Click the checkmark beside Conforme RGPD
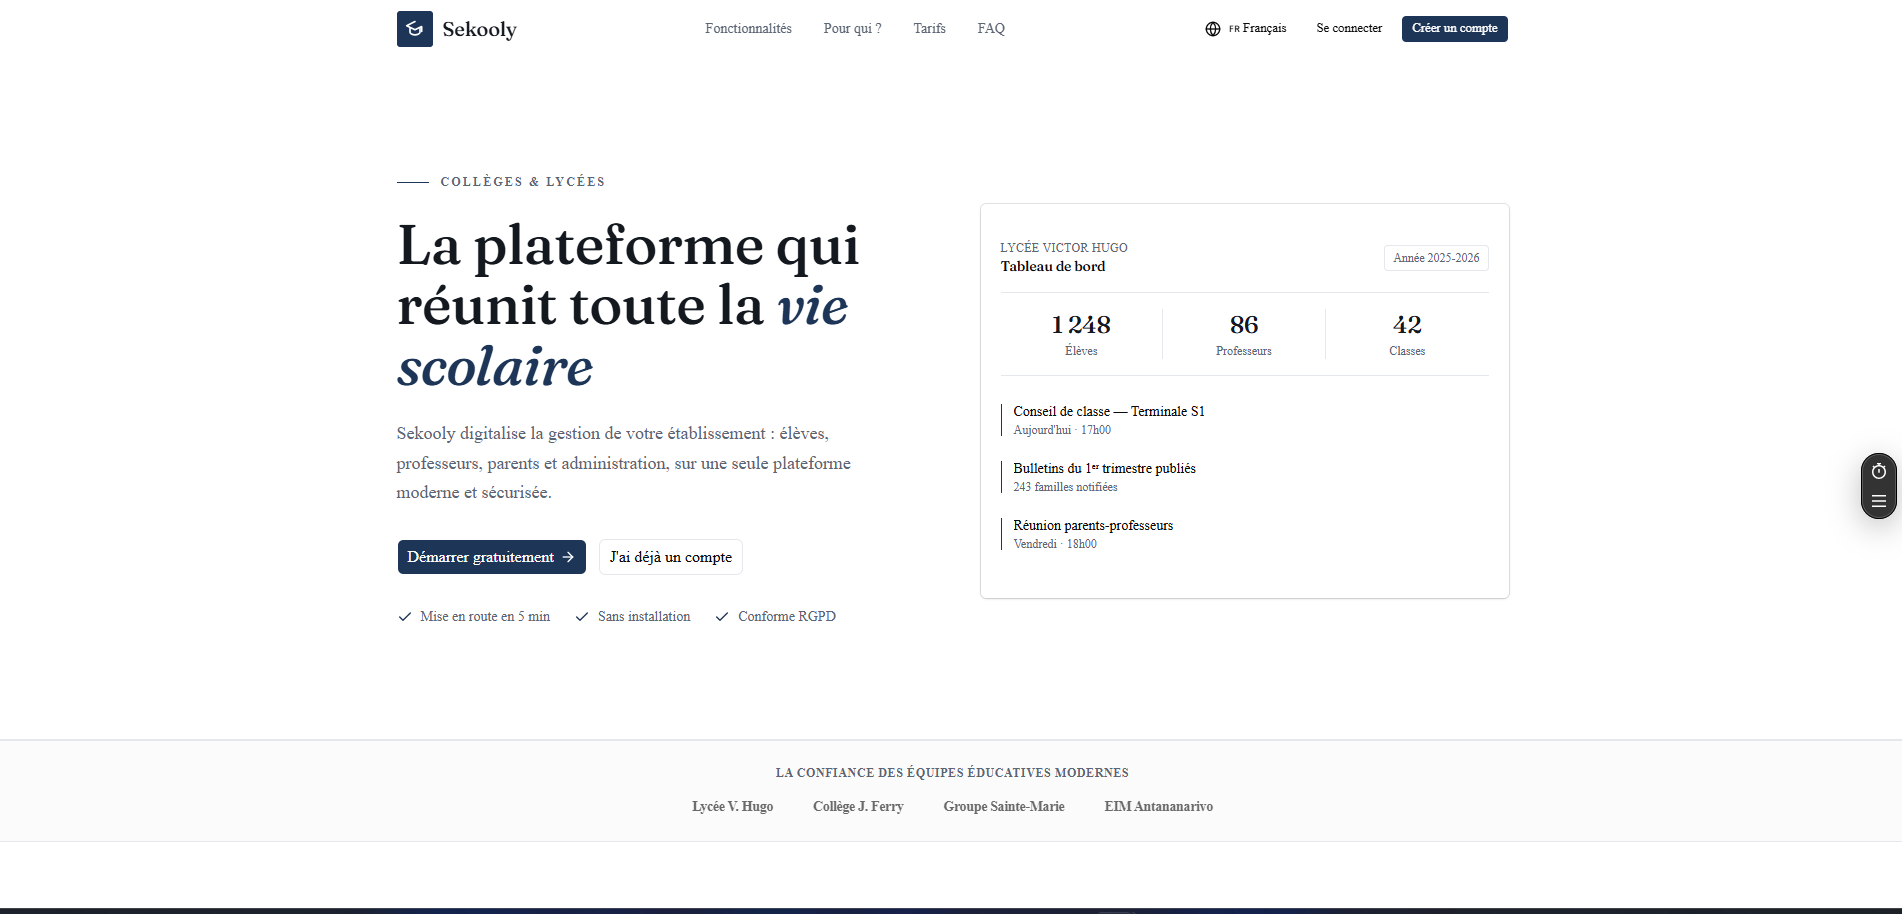Screen dimensions: 1902x914 pos(722,617)
